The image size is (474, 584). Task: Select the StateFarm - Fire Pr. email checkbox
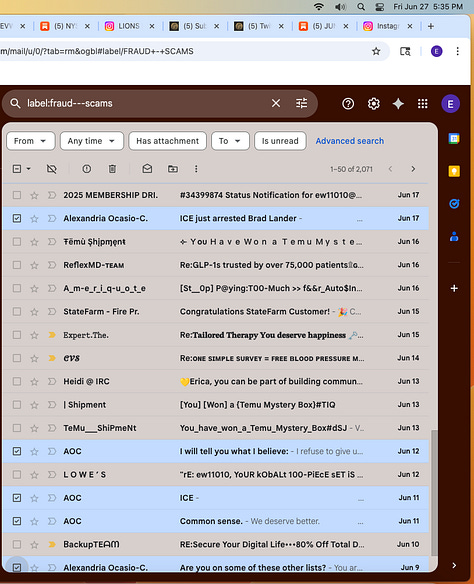pyautogui.click(x=17, y=311)
